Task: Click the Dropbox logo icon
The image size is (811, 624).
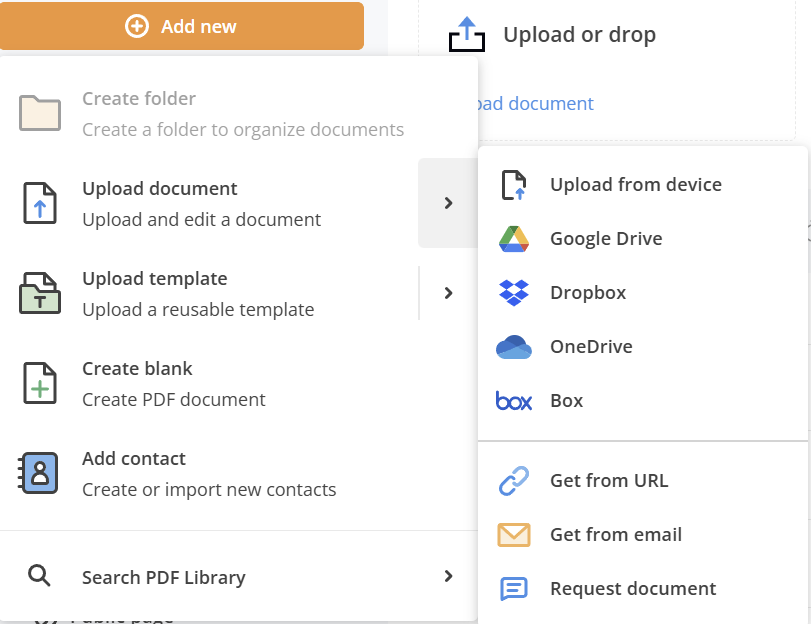Action: (x=514, y=293)
